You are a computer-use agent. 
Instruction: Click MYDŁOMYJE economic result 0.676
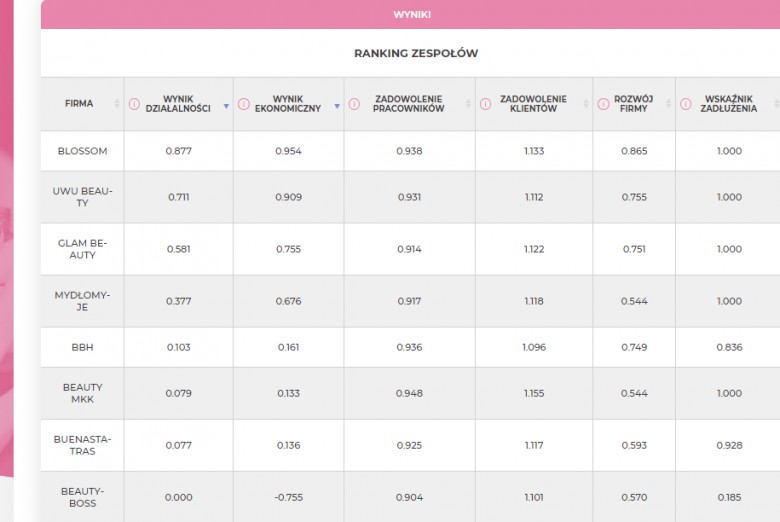pyautogui.click(x=289, y=301)
